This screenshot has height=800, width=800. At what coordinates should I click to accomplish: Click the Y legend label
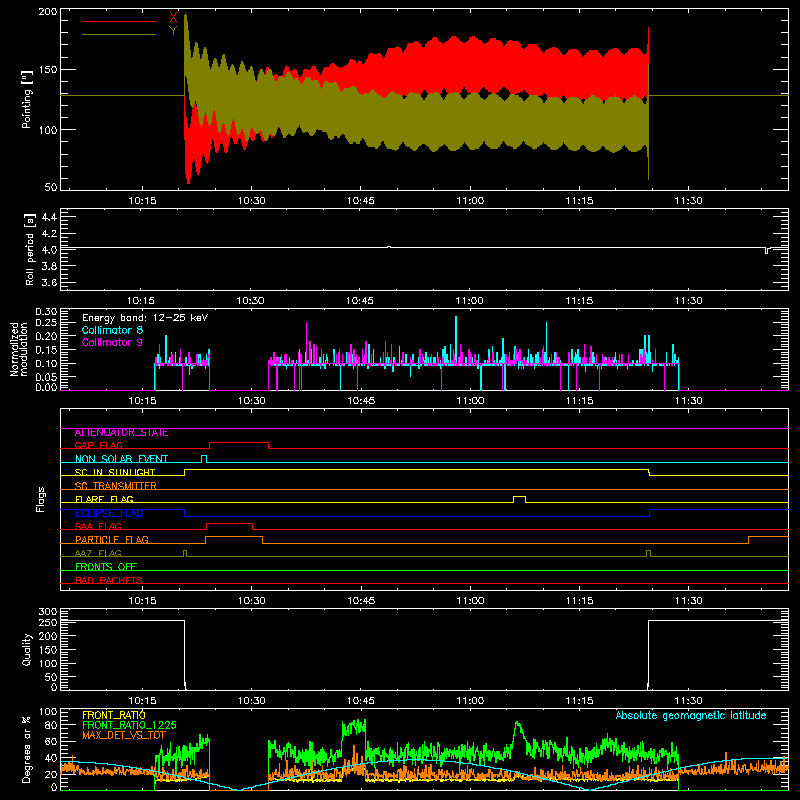tap(173, 31)
